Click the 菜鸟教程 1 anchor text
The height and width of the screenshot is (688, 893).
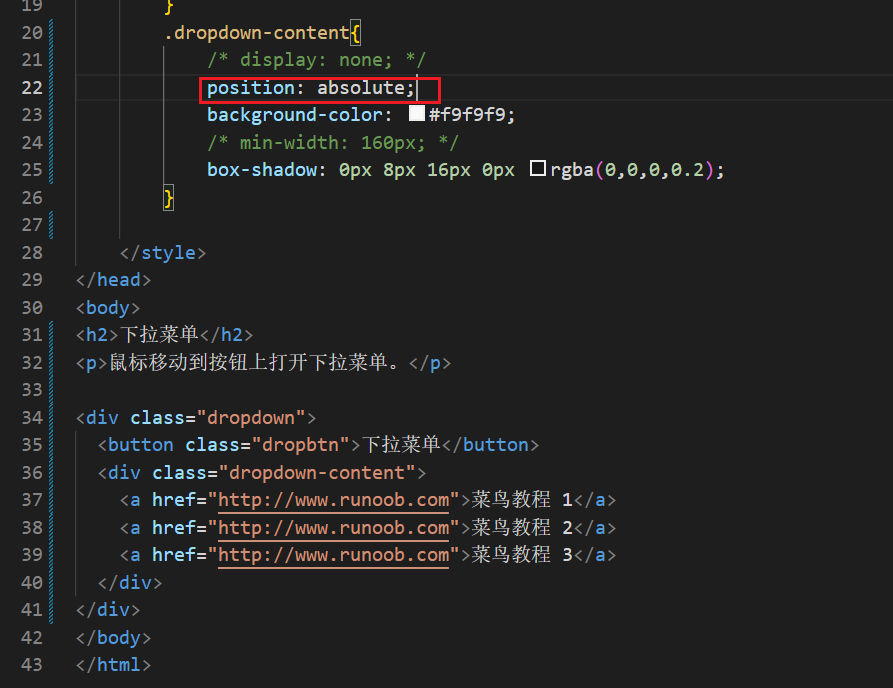(x=522, y=500)
